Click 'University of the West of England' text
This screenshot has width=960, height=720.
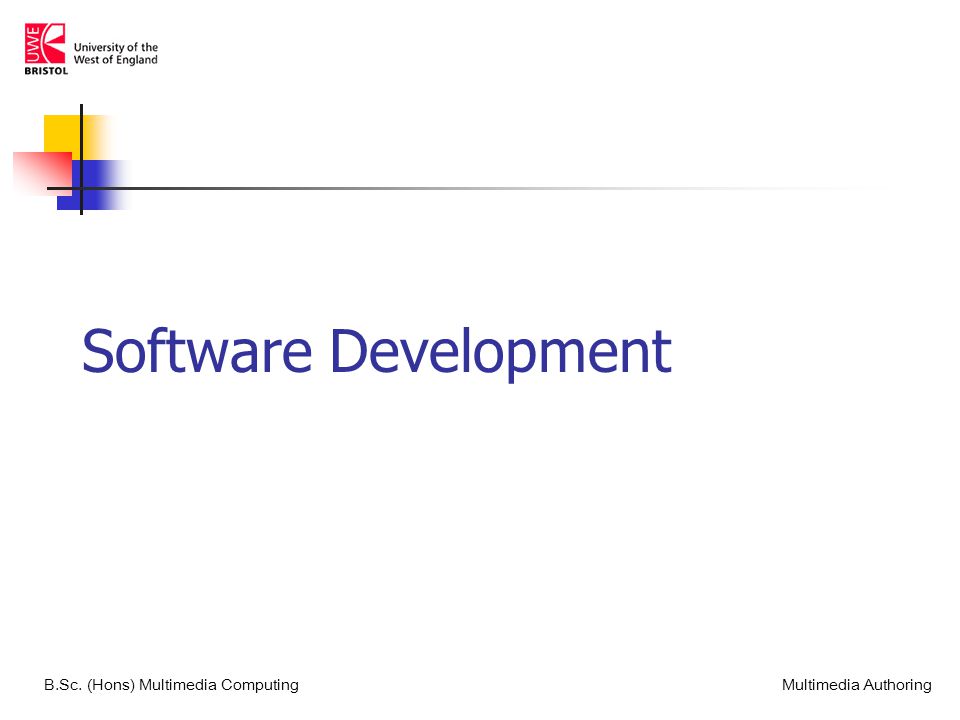[116, 53]
